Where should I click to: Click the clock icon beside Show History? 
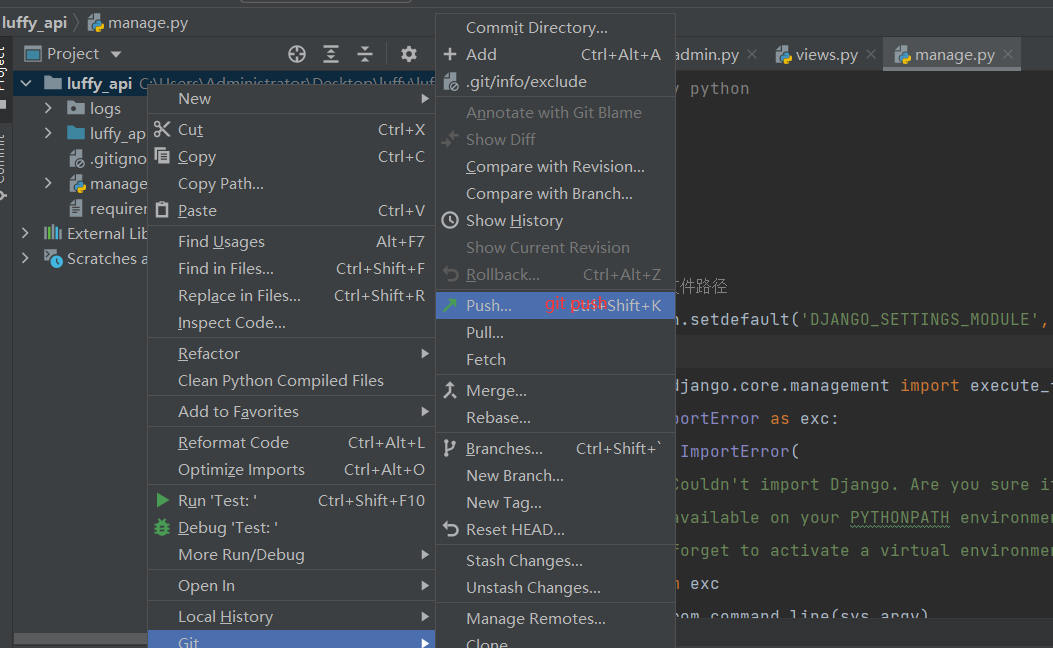(x=450, y=220)
